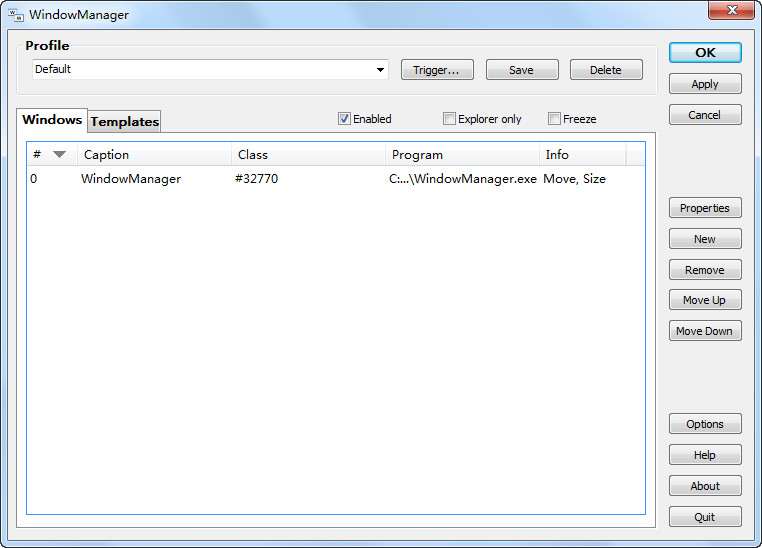Tick the Freeze checkbox
The image size is (762, 548).
click(x=554, y=119)
